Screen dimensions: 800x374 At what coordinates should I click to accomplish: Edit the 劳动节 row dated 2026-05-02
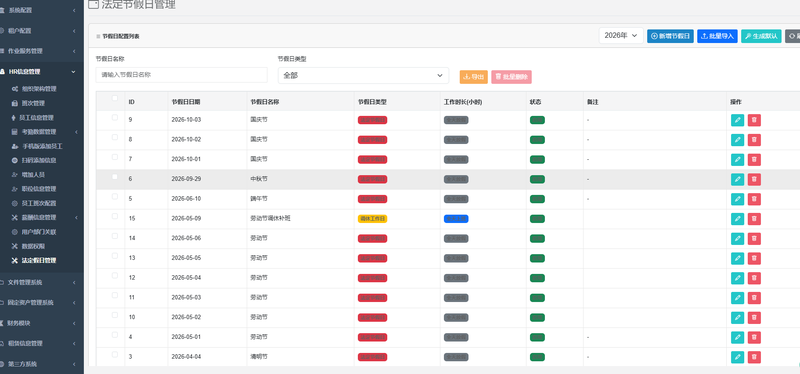pos(737,317)
